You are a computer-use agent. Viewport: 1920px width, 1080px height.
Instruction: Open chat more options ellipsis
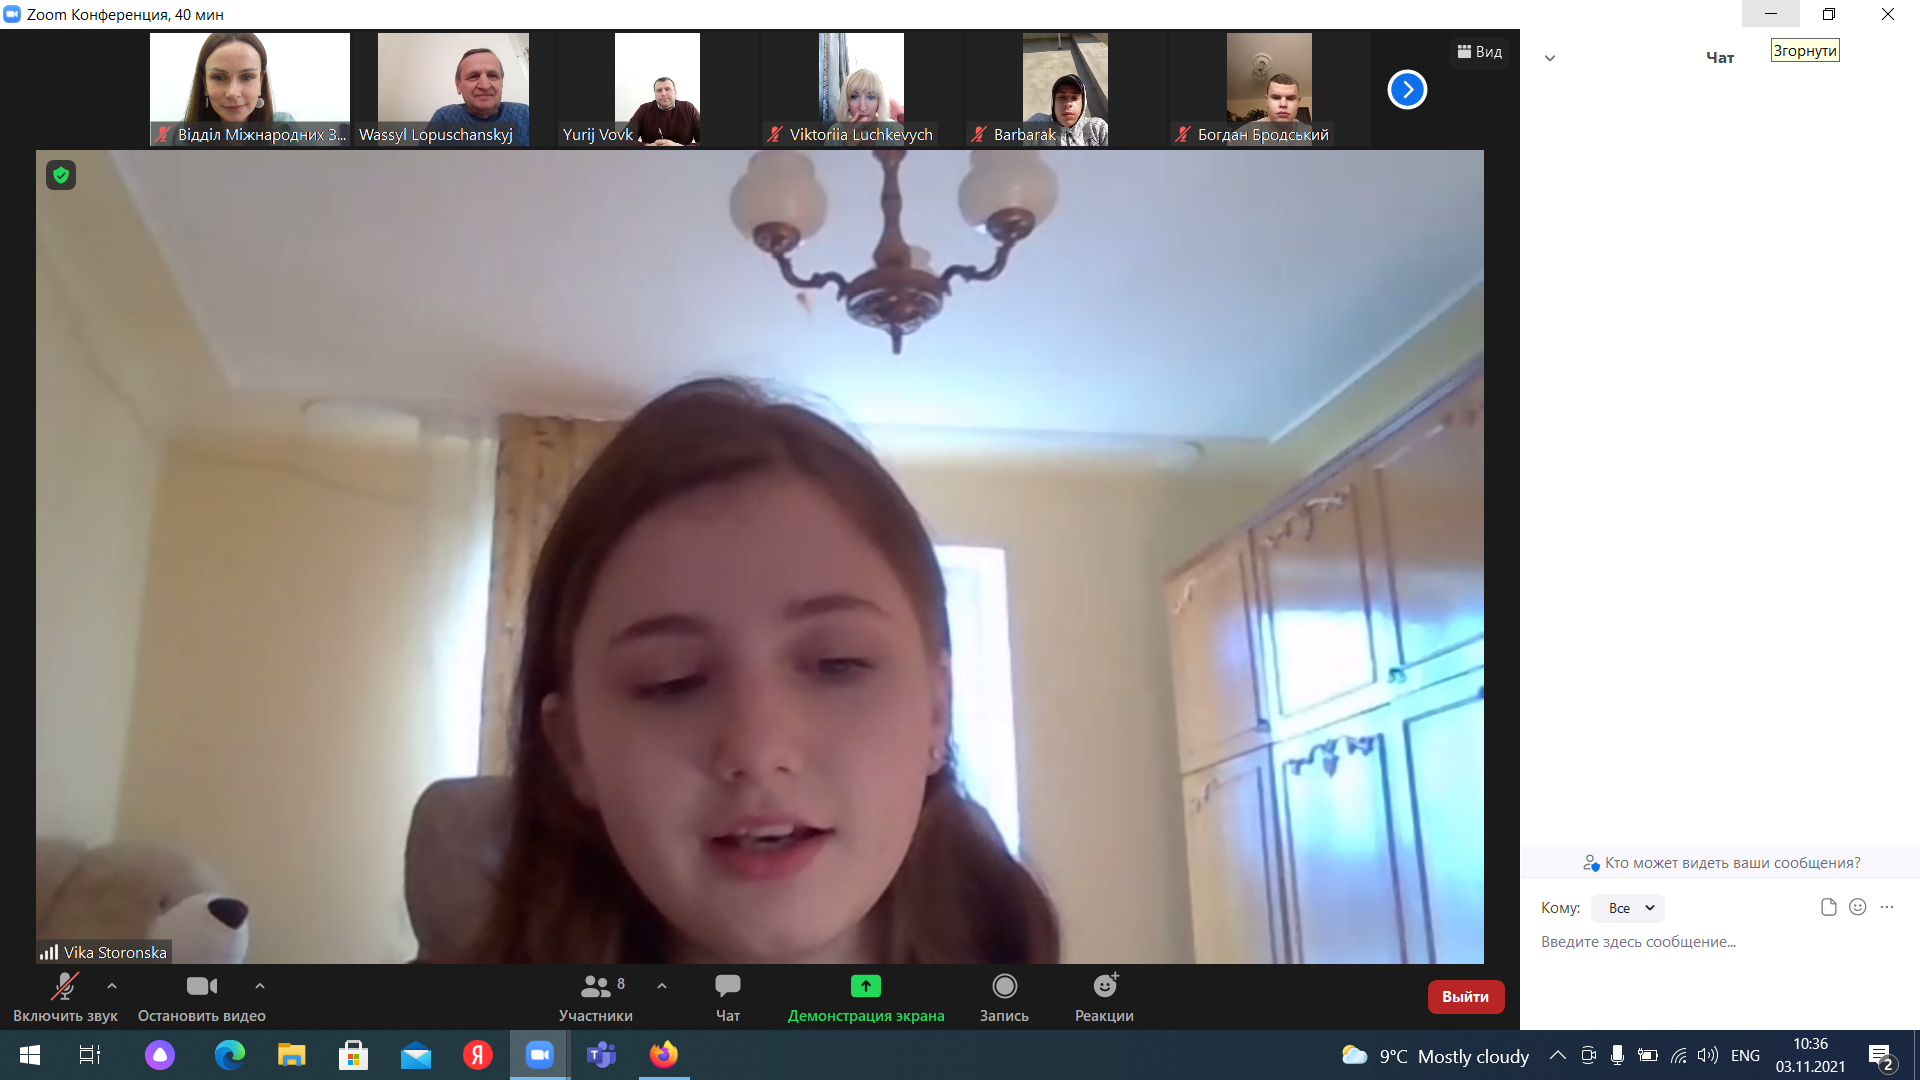coord(1887,907)
